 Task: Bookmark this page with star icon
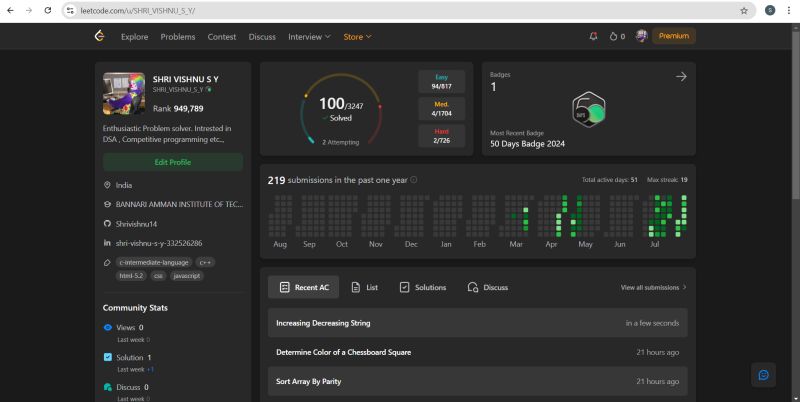pyautogui.click(x=744, y=10)
